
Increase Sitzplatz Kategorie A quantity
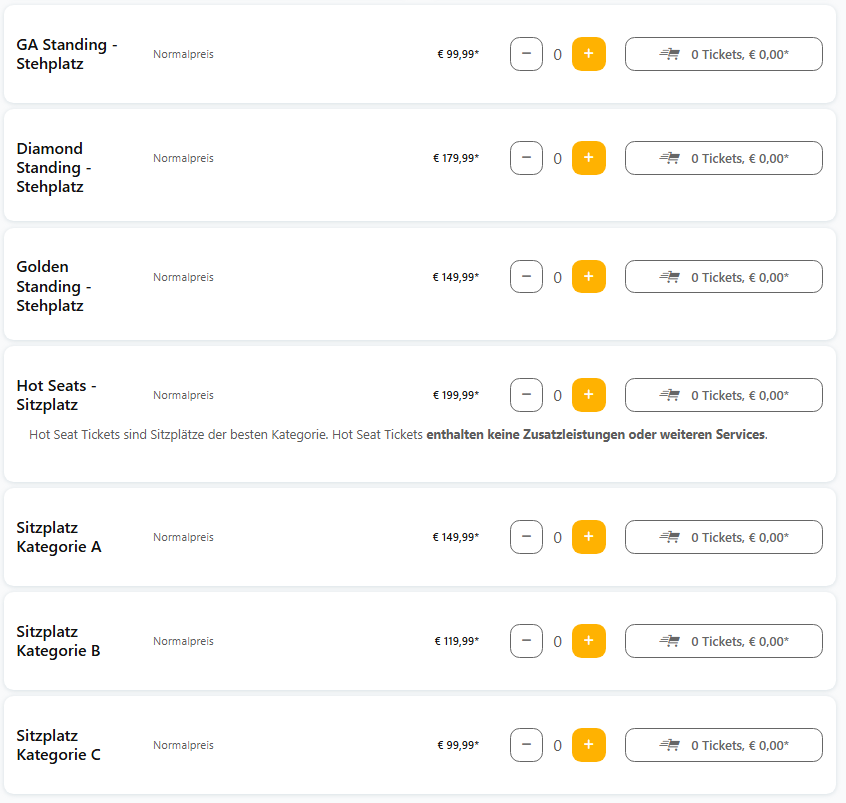coord(588,537)
